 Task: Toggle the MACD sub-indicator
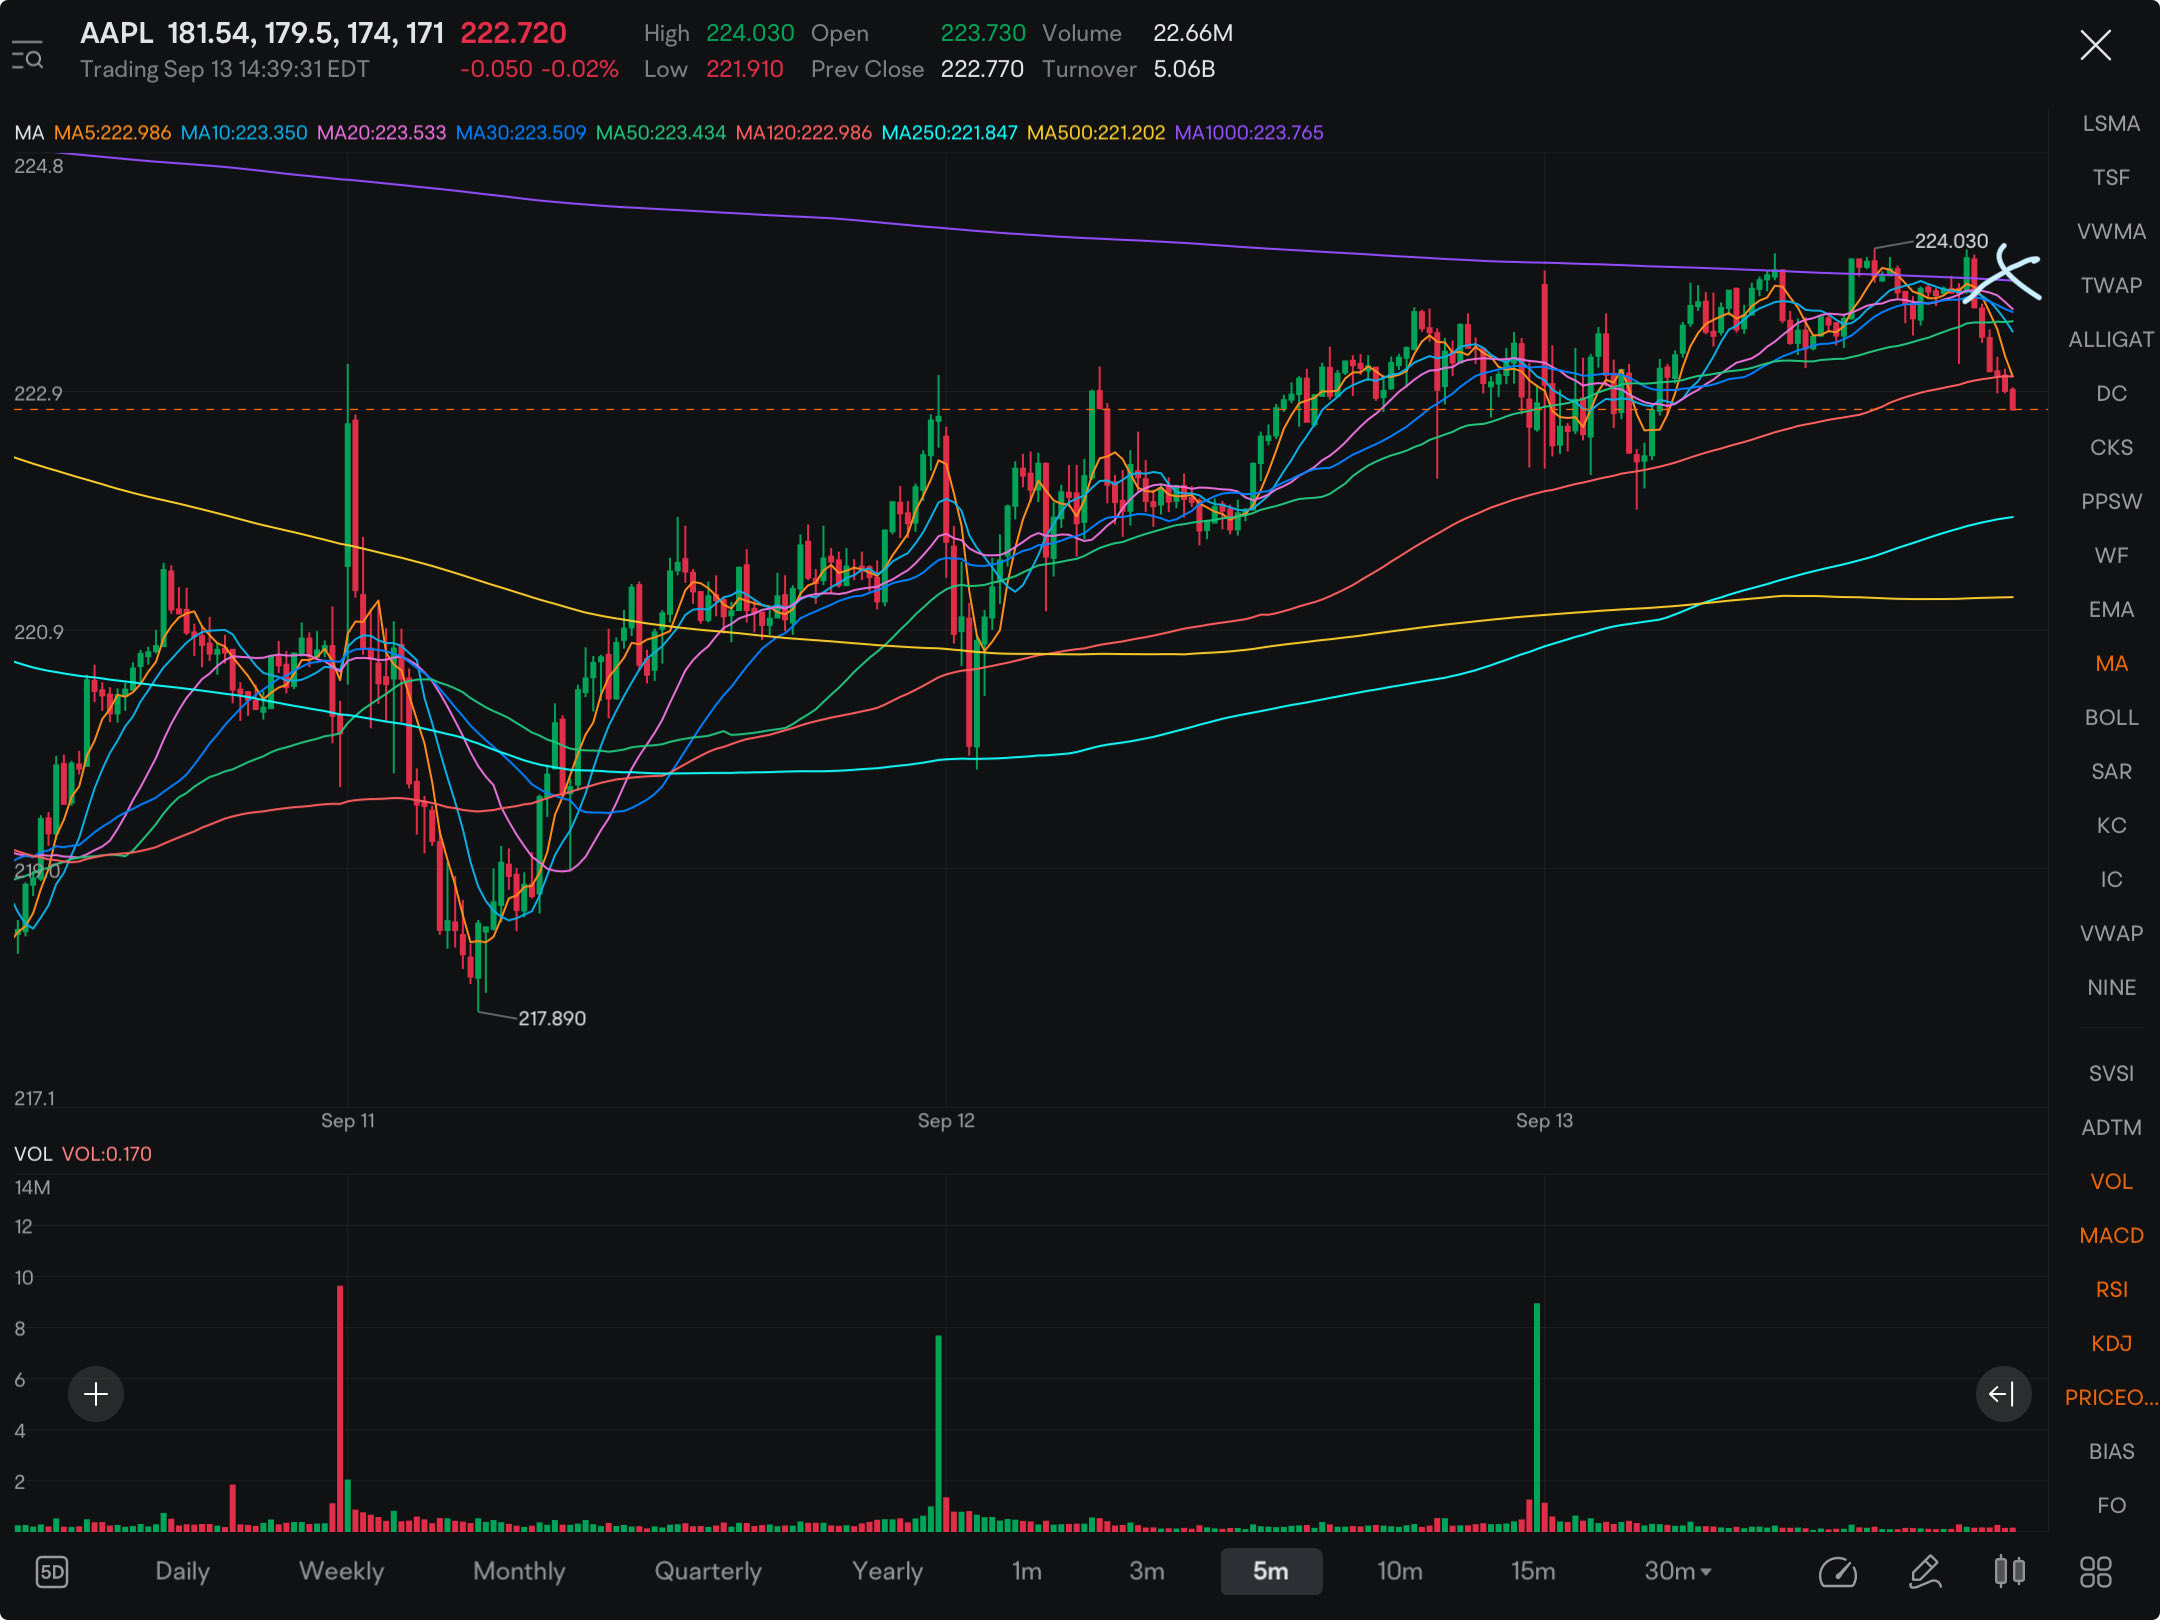point(2111,1235)
